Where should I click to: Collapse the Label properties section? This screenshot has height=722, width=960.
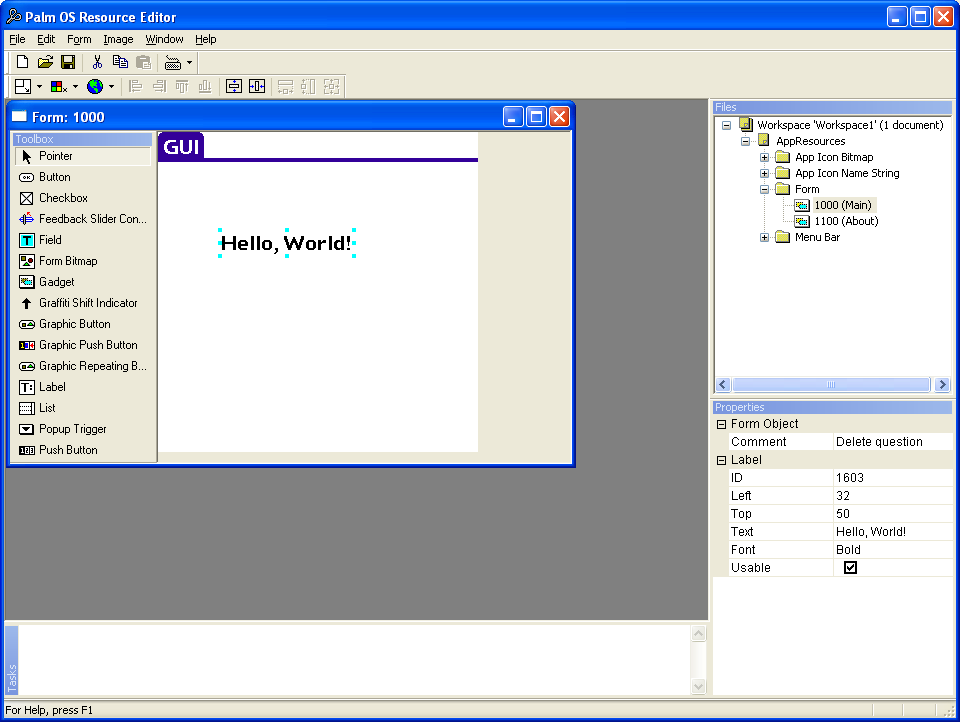point(721,461)
